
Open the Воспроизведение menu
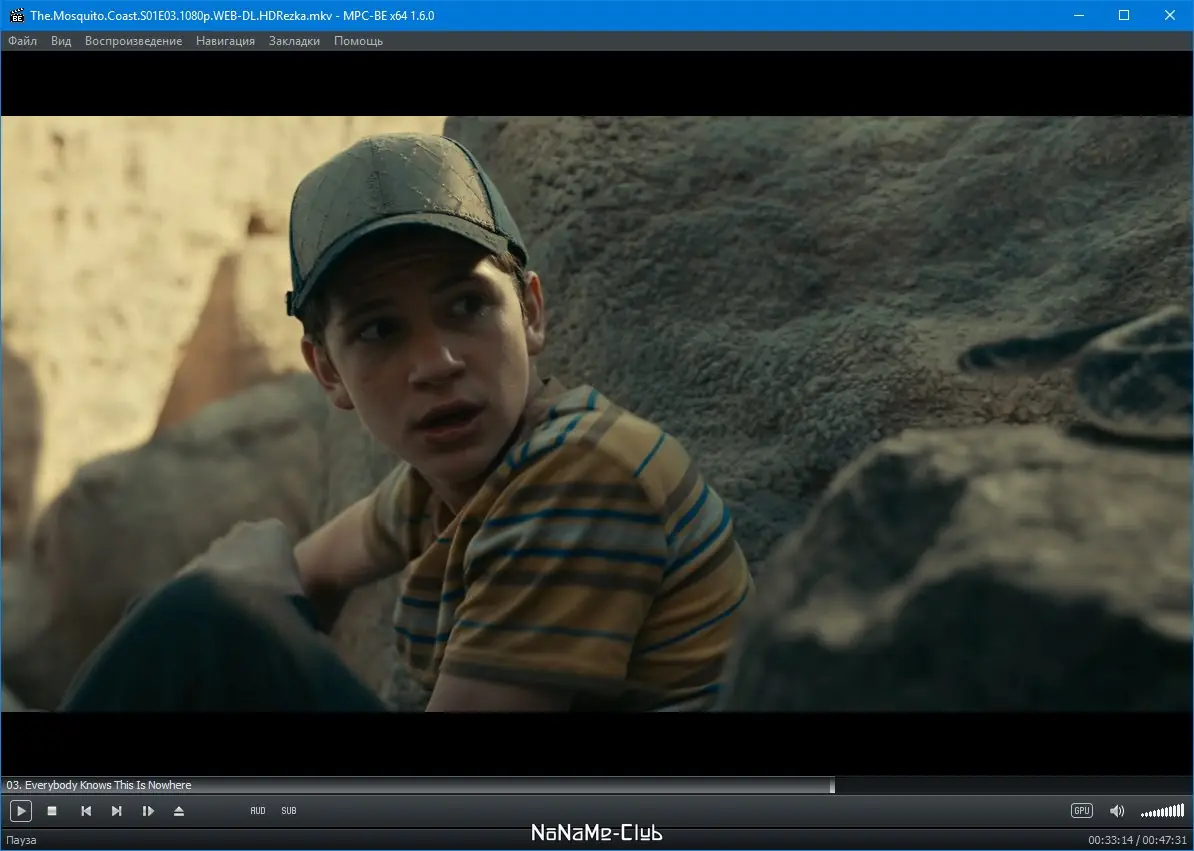point(133,41)
